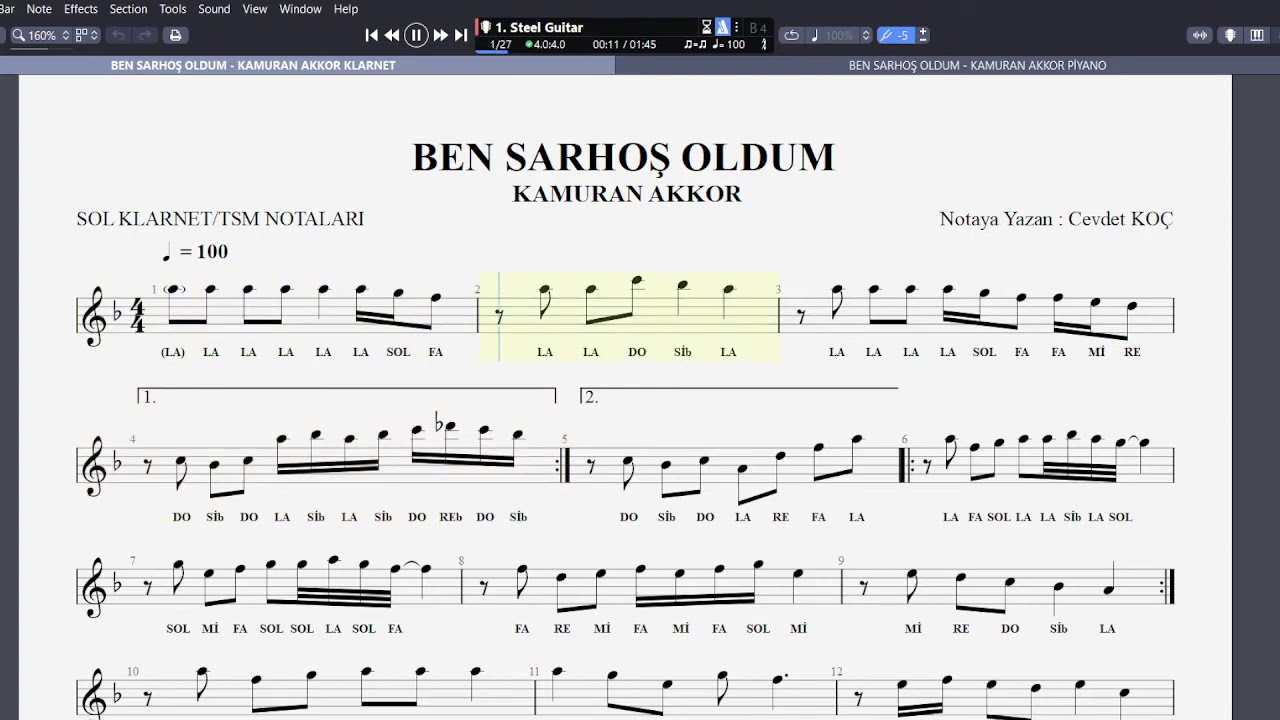The image size is (1280, 720).
Task: Open the Effects menu
Action: coord(81,9)
